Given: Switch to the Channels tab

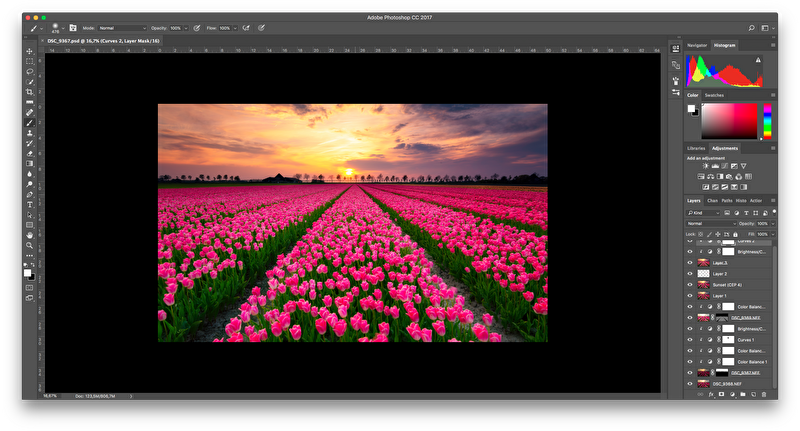Looking at the screenshot, I should click(712, 200).
